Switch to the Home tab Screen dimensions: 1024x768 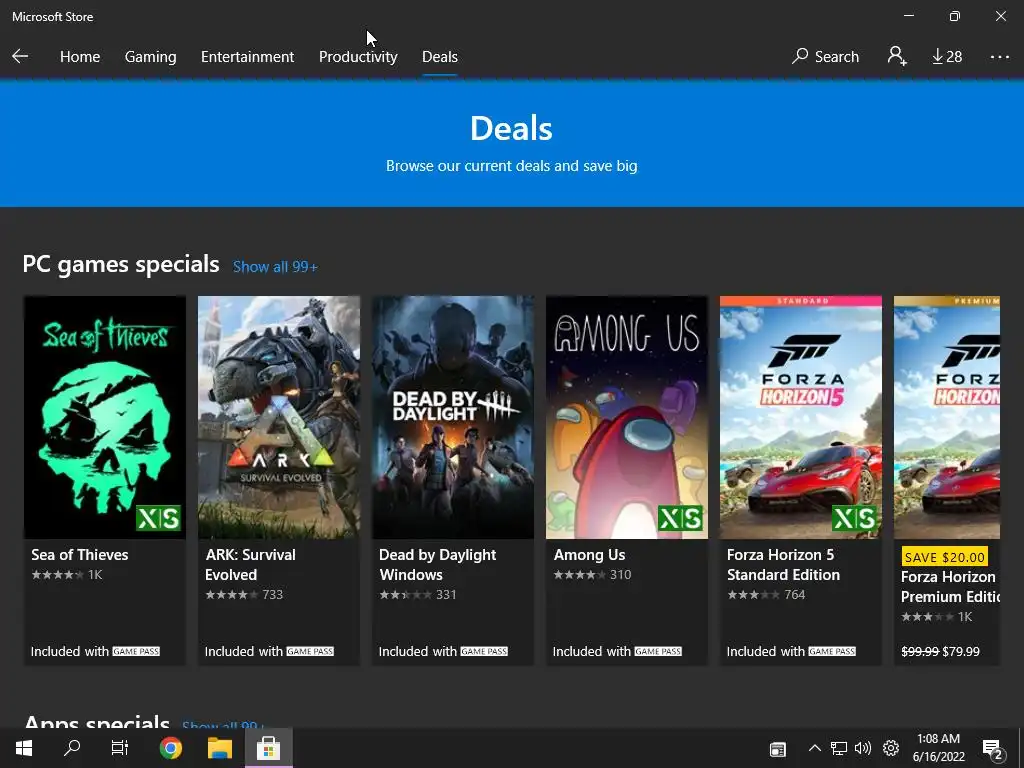[x=80, y=57]
